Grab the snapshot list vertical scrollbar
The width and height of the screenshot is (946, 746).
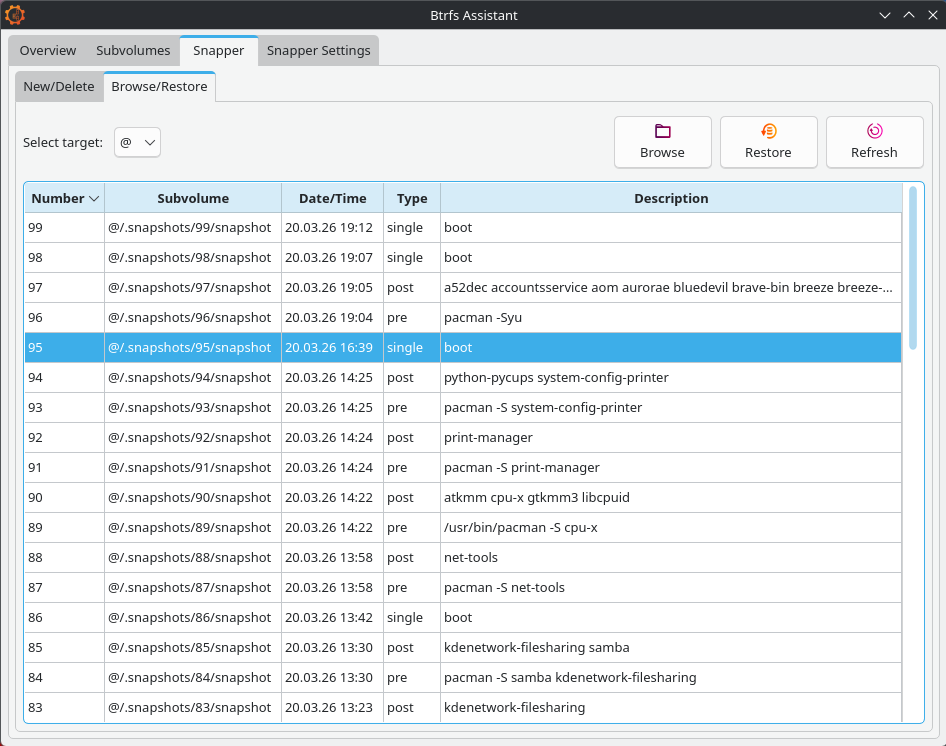(x=912, y=268)
